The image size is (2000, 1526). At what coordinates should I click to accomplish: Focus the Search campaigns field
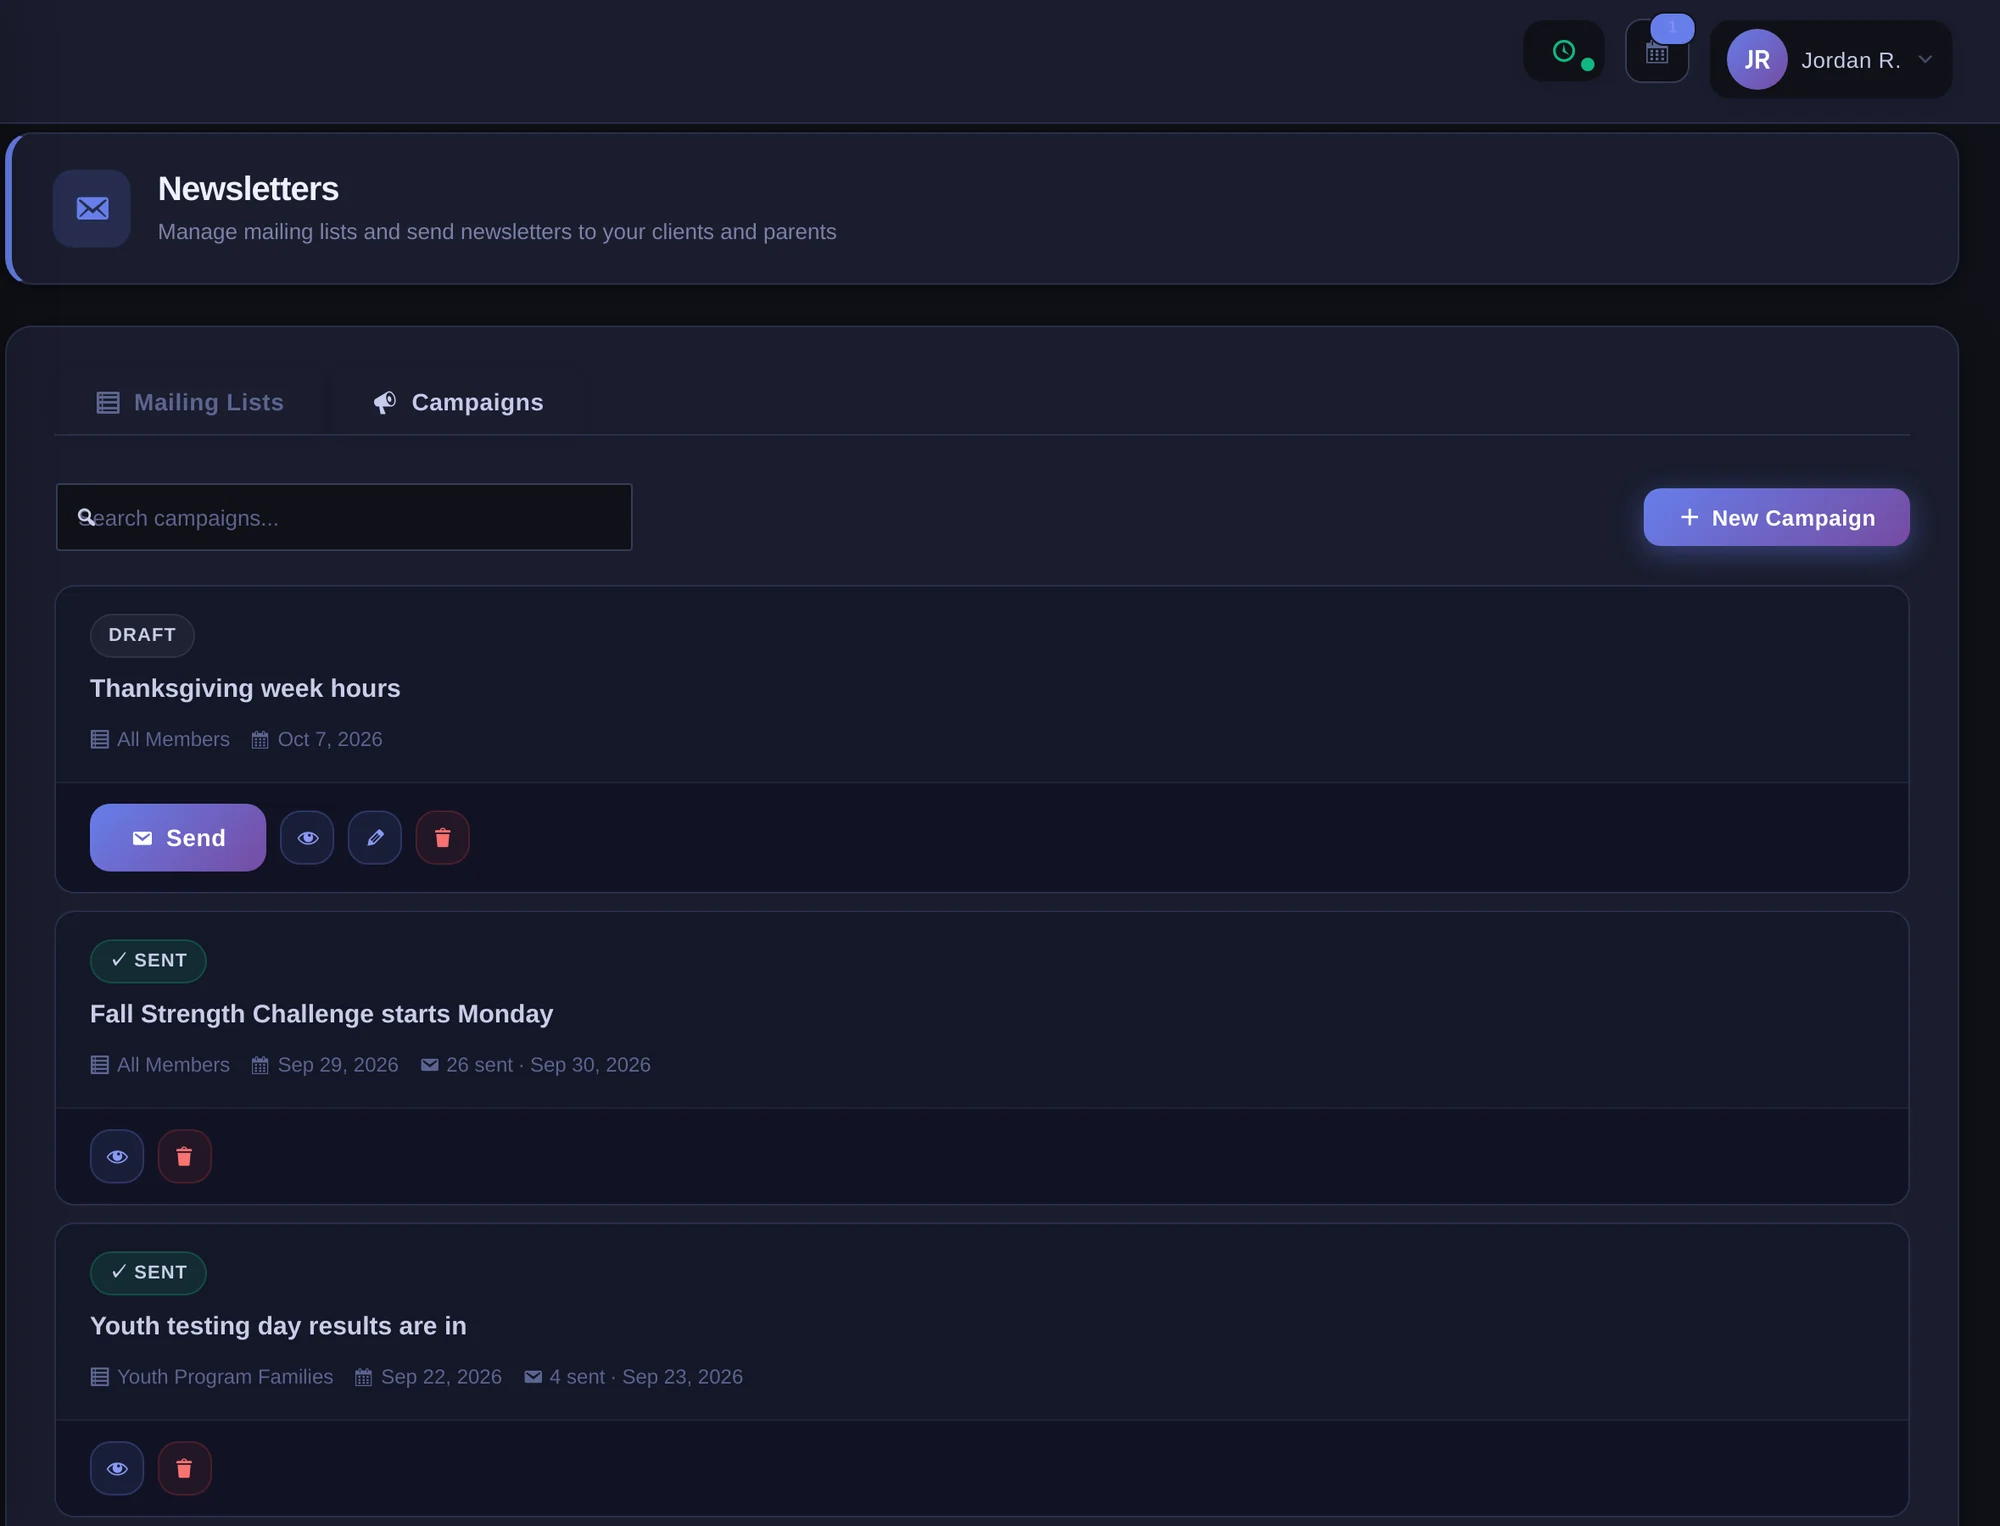coord(344,517)
